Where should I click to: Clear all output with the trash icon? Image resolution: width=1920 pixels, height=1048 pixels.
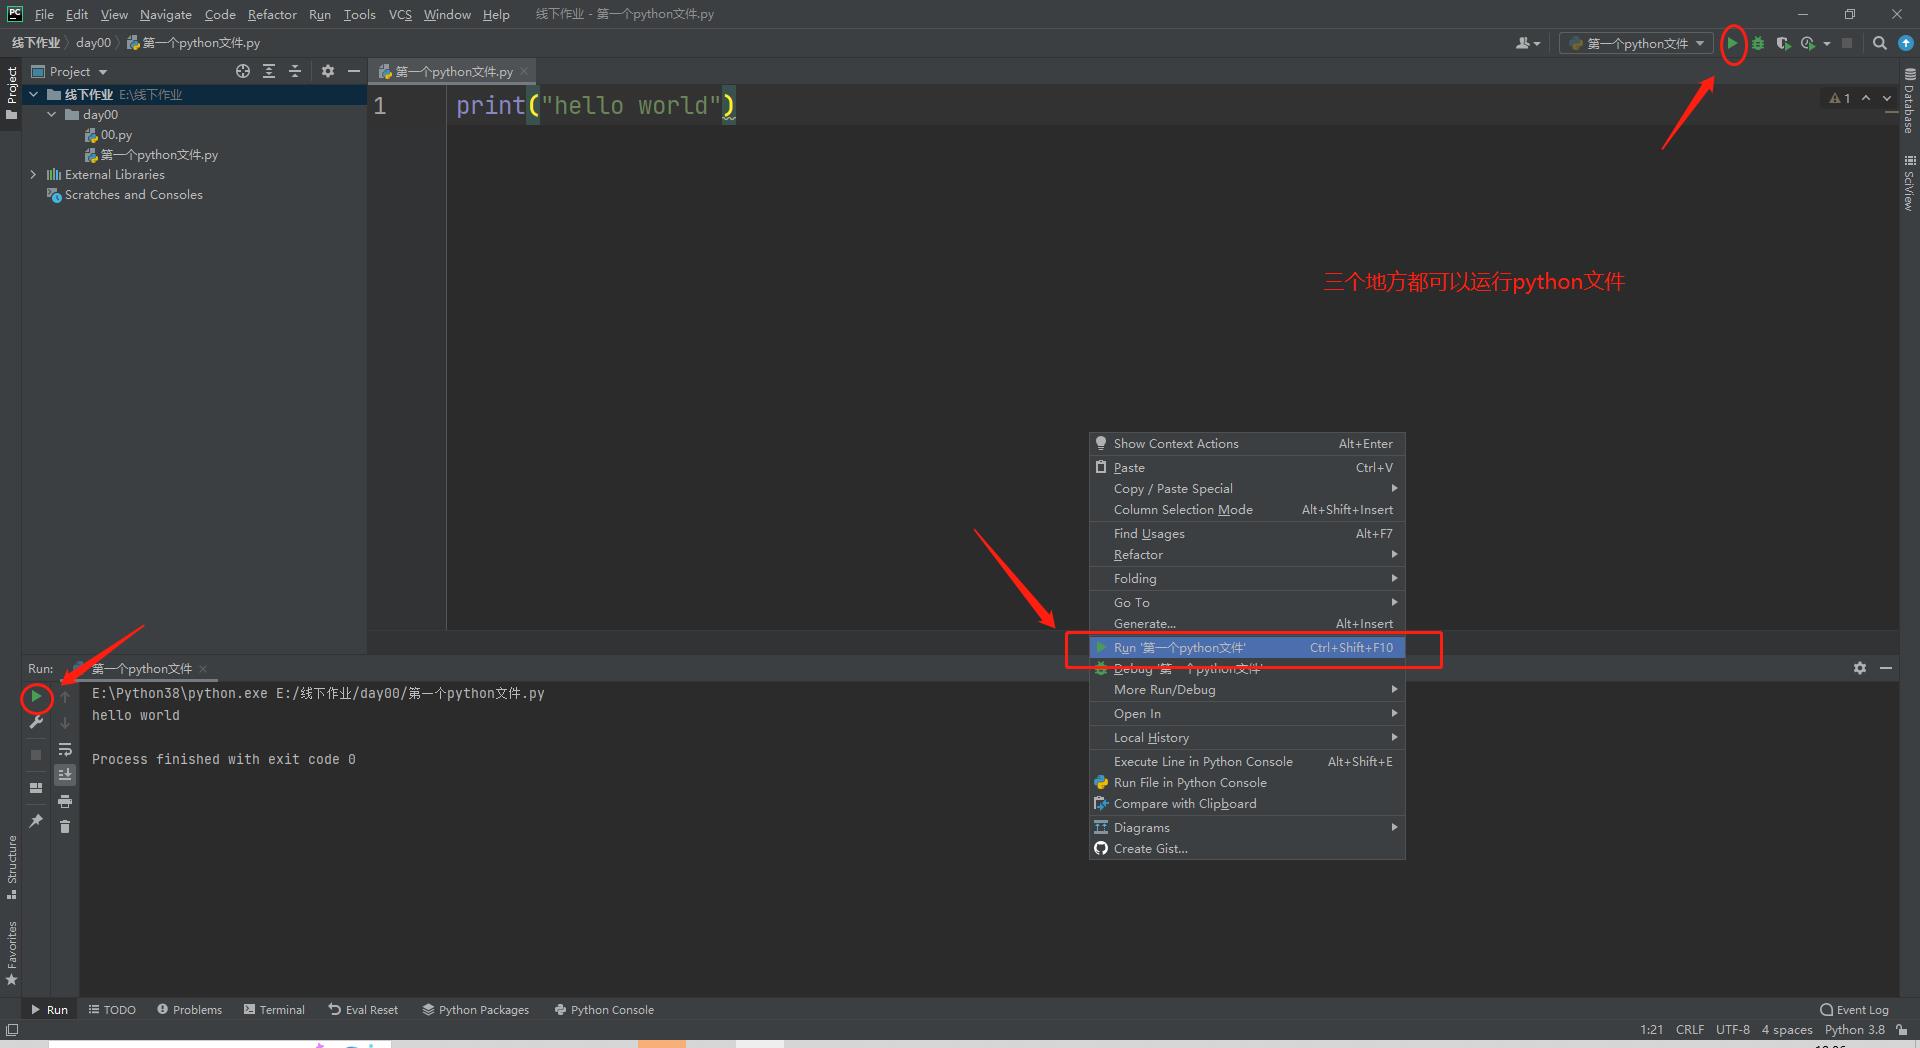65,826
